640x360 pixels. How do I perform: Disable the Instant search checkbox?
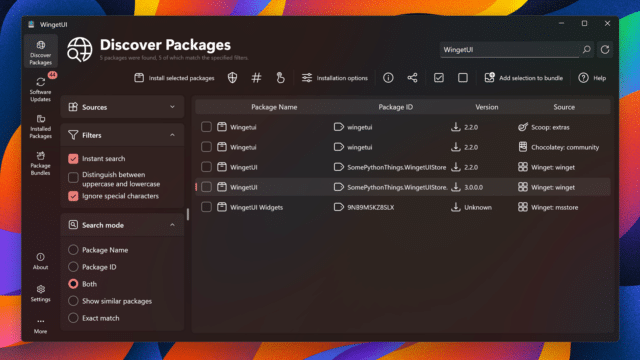pos(73,159)
